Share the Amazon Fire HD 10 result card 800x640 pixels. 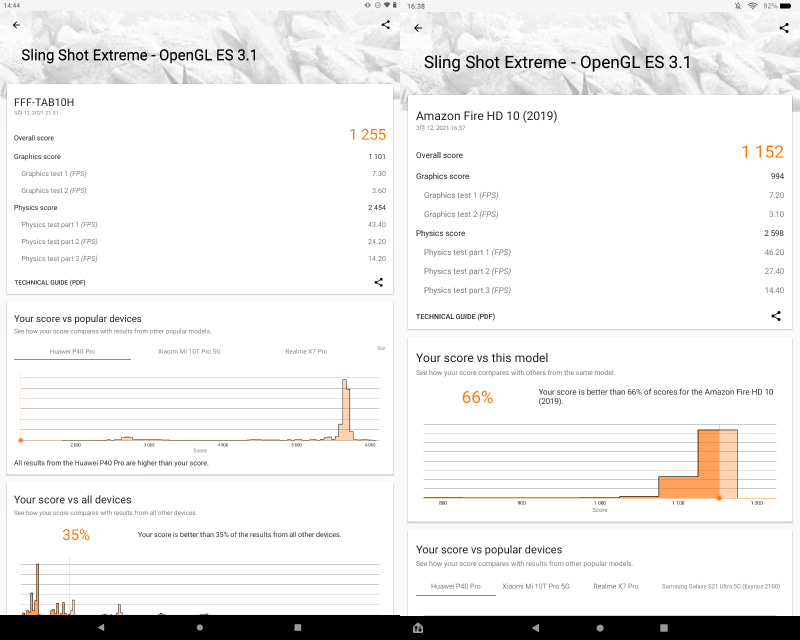pos(776,316)
